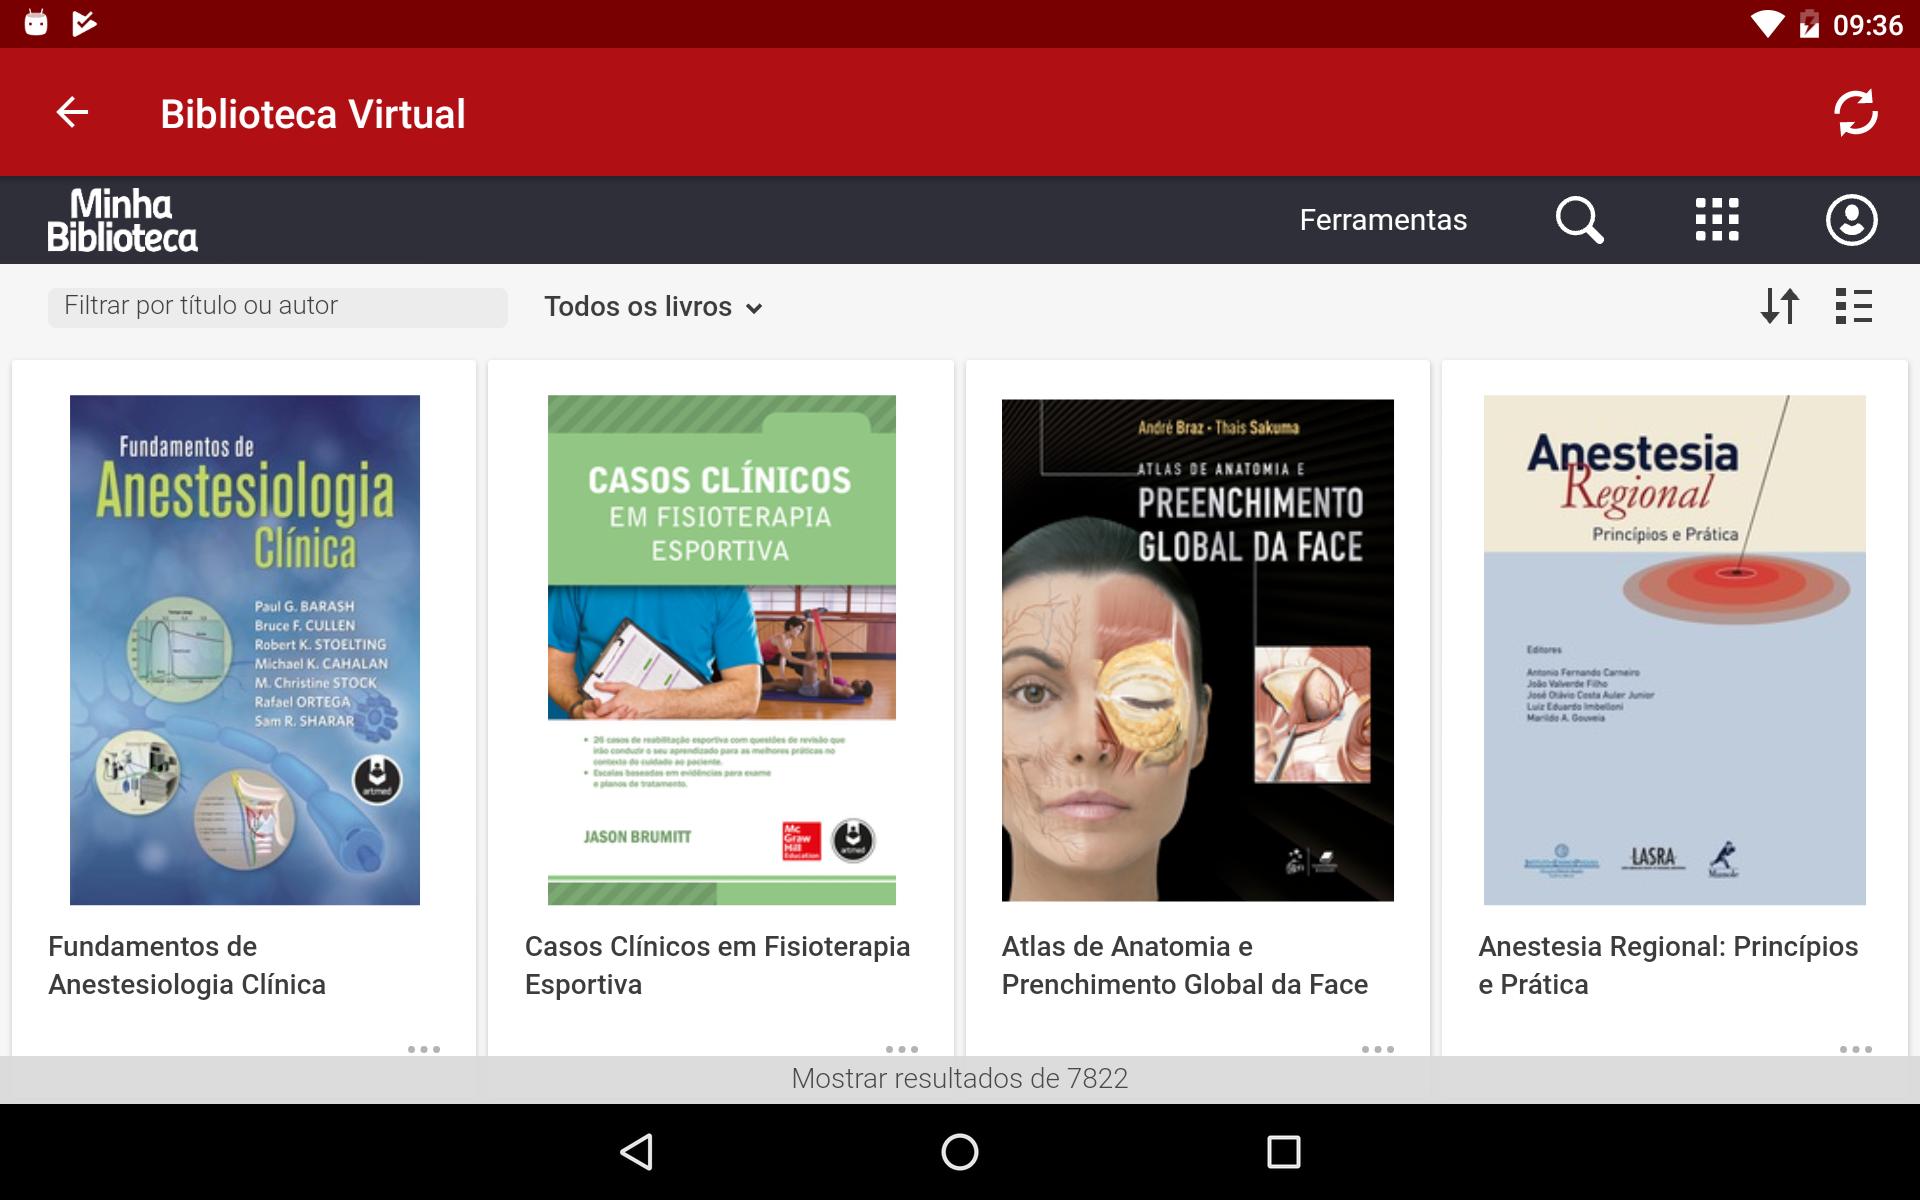Select the title Fundamentos de Anestesiologia Clínica
Viewport: 1920px width, 1200px height.
coord(187,965)
